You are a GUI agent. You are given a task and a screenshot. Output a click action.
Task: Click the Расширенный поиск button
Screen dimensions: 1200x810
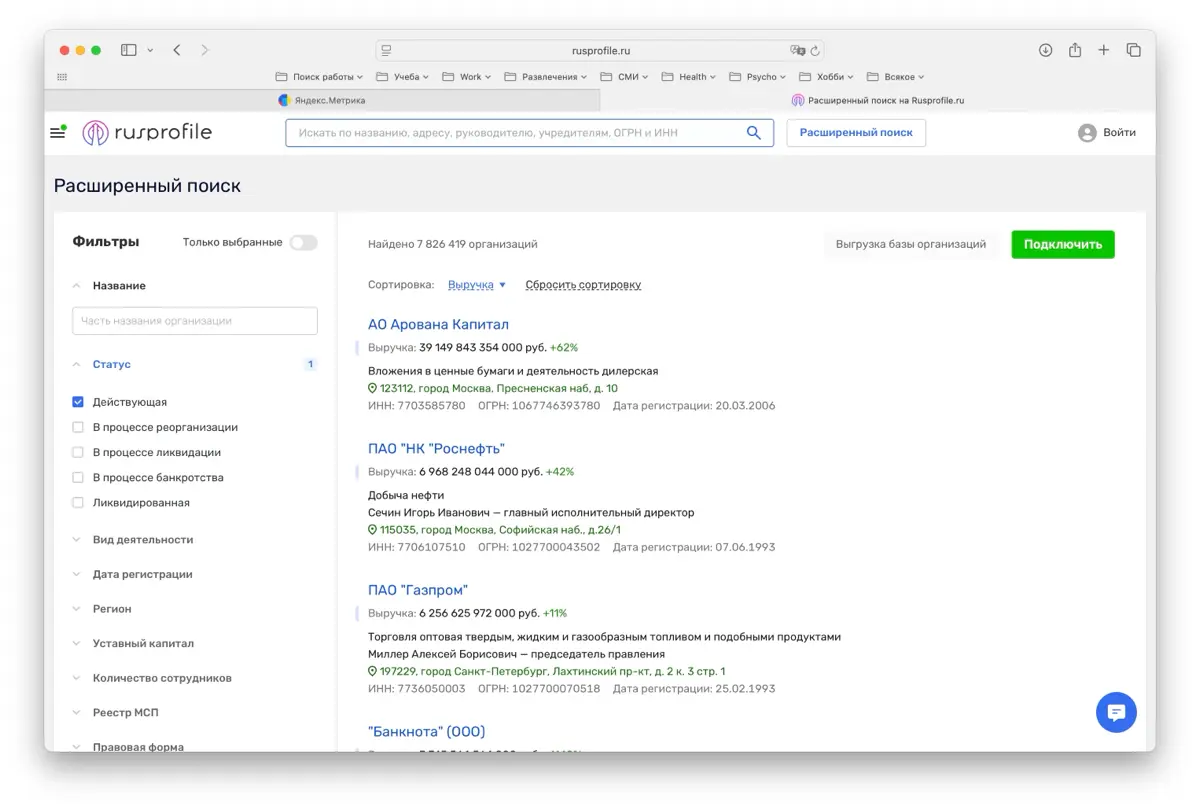point(856,133)
